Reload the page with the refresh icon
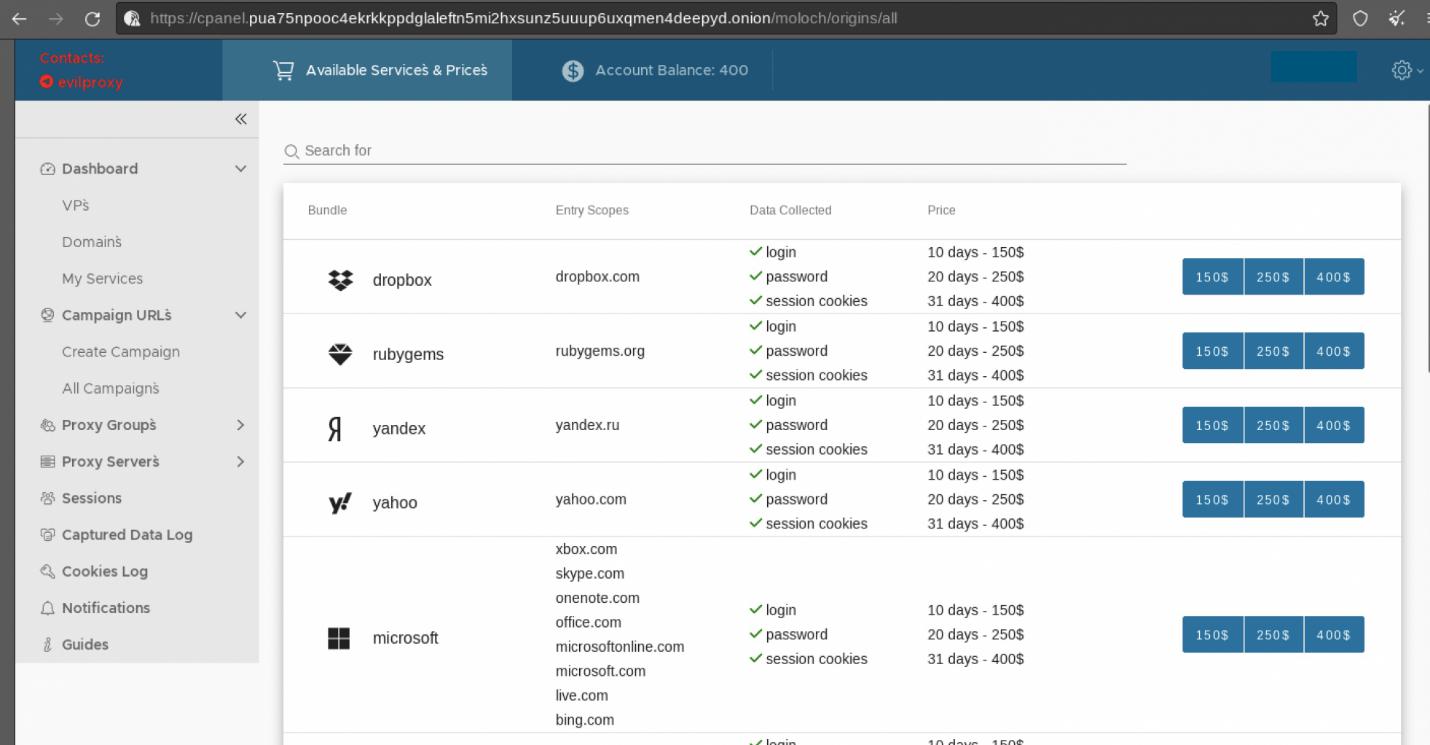The image size is (1430, 745). click(x=93, y=18)
